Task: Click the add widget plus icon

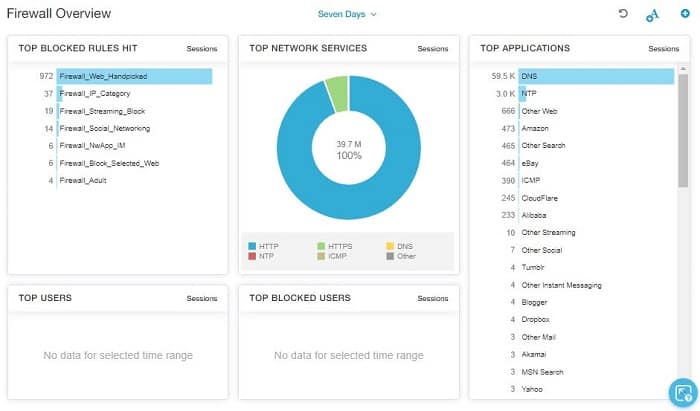Action: 685,13
